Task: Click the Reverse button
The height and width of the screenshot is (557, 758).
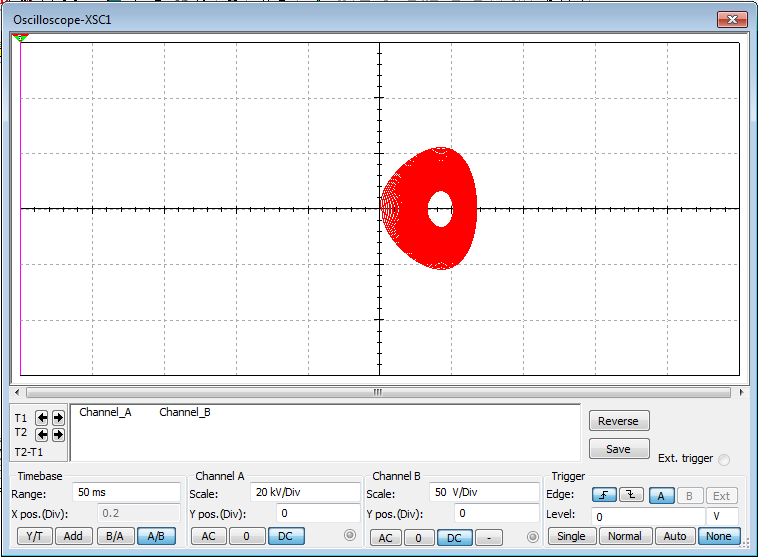Action: (x=619, y=421)
